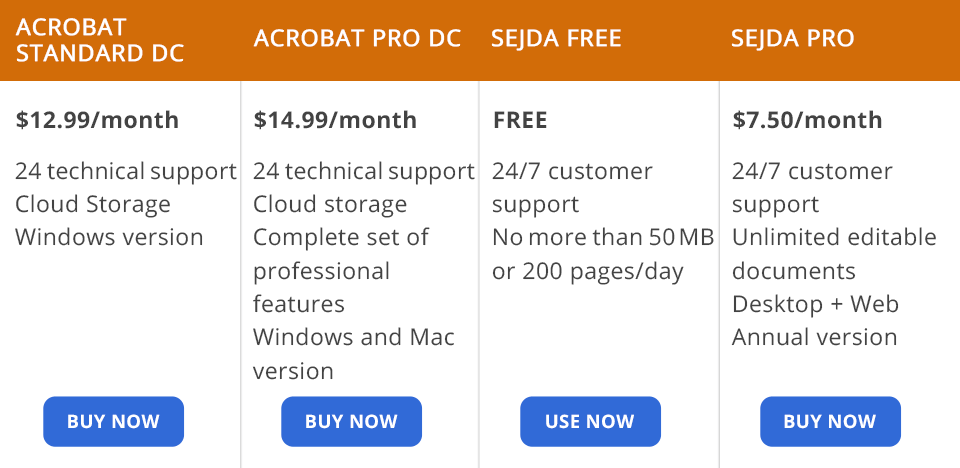Select Unlimited editable documents text
This screenshot has width=960, height=468.
[x=834, y=254]
